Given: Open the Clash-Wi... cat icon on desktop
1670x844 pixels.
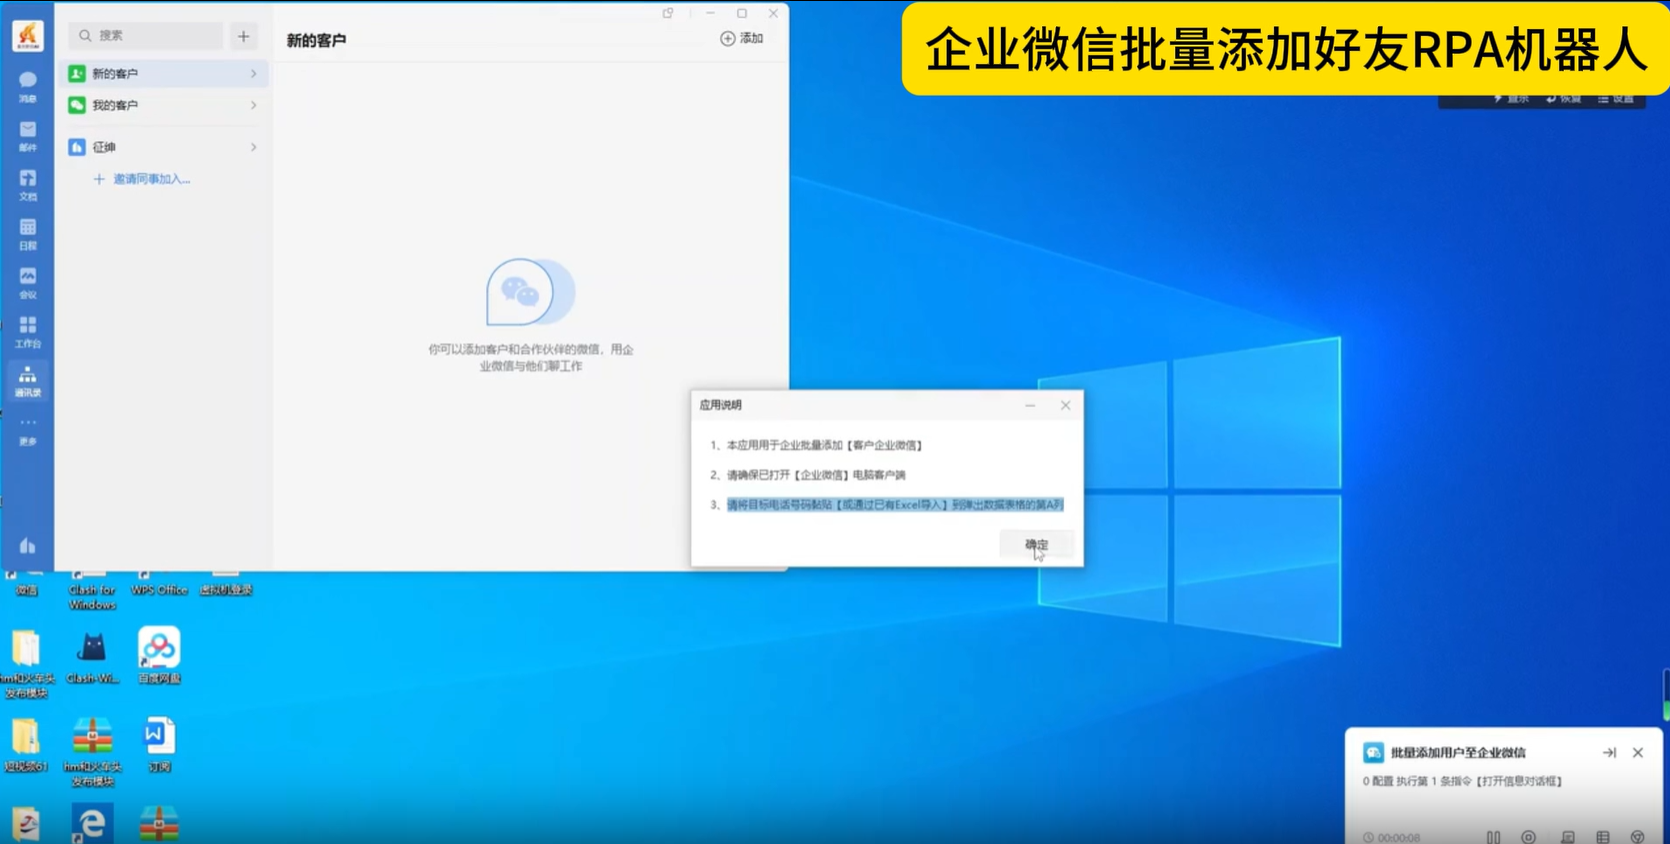Looking at the screenshot, I should [92, 655].
